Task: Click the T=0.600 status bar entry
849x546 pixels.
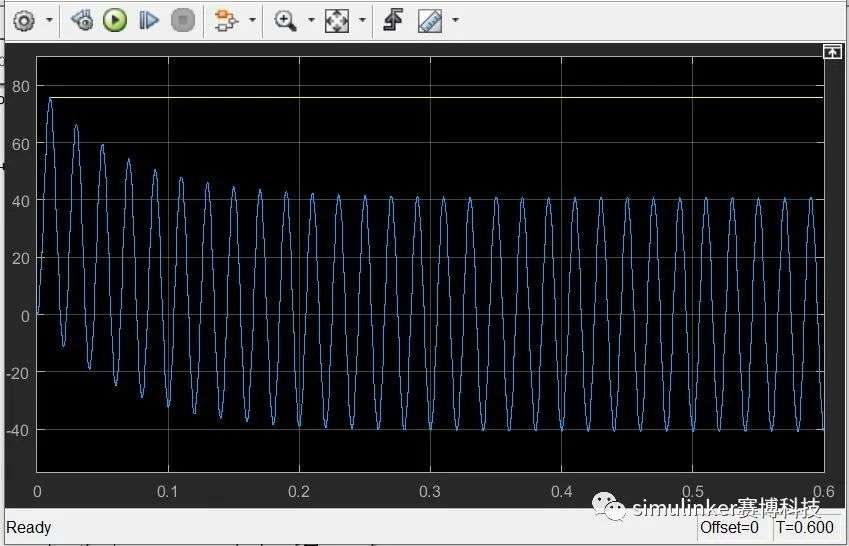Action: pos(805,527)
